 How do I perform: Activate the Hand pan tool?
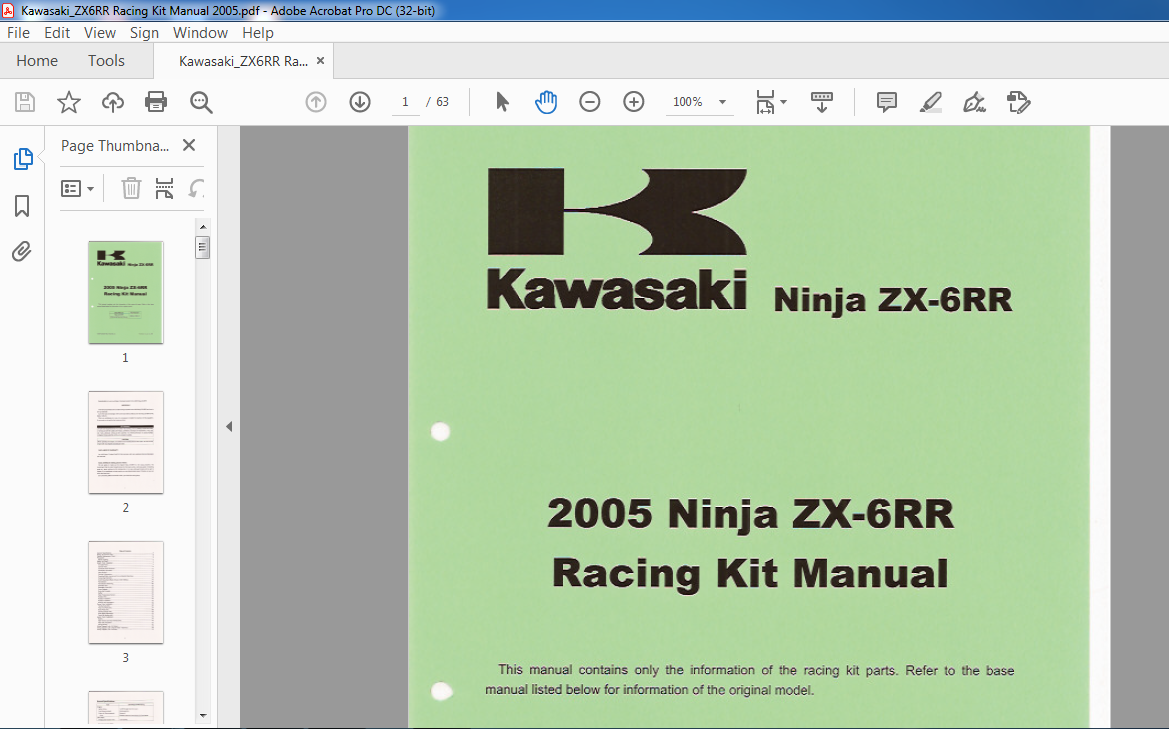click(x=546, y=101)
